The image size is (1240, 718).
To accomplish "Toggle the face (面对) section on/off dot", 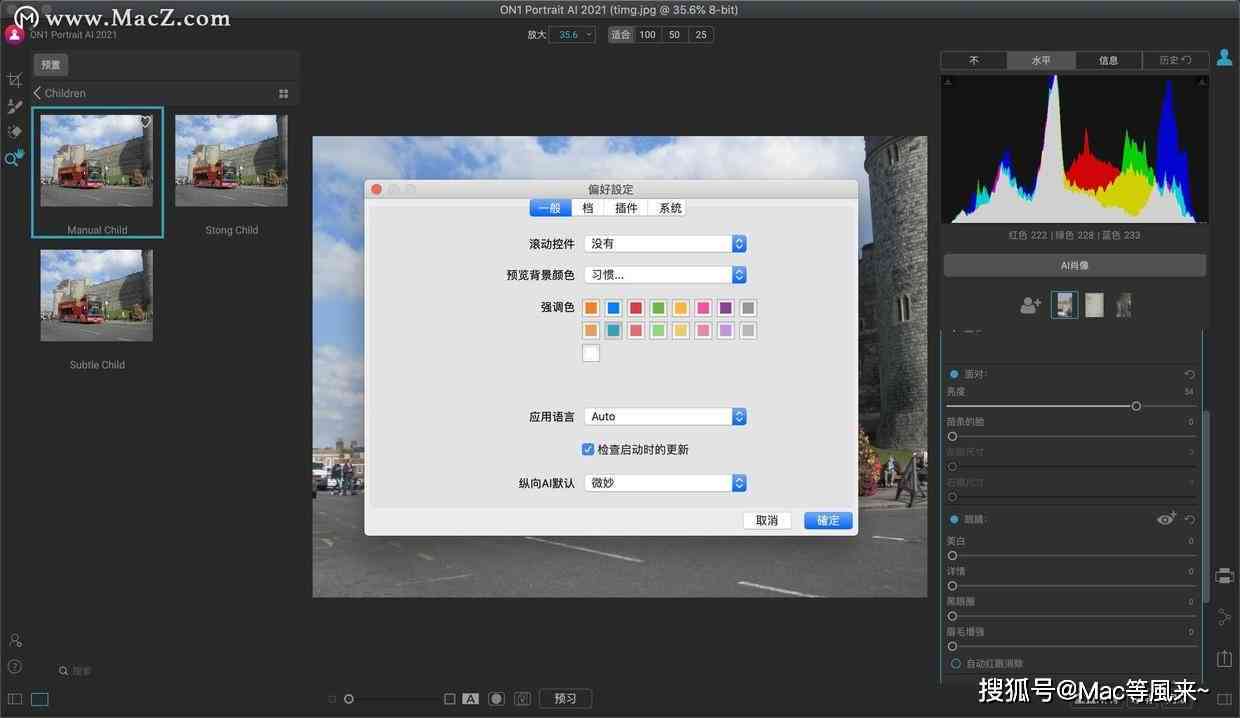I will point(954,374).
